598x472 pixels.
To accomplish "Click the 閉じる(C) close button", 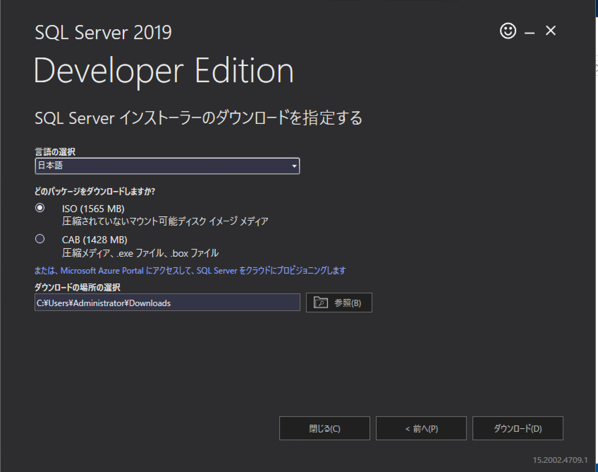I will (x=325, y=429).
